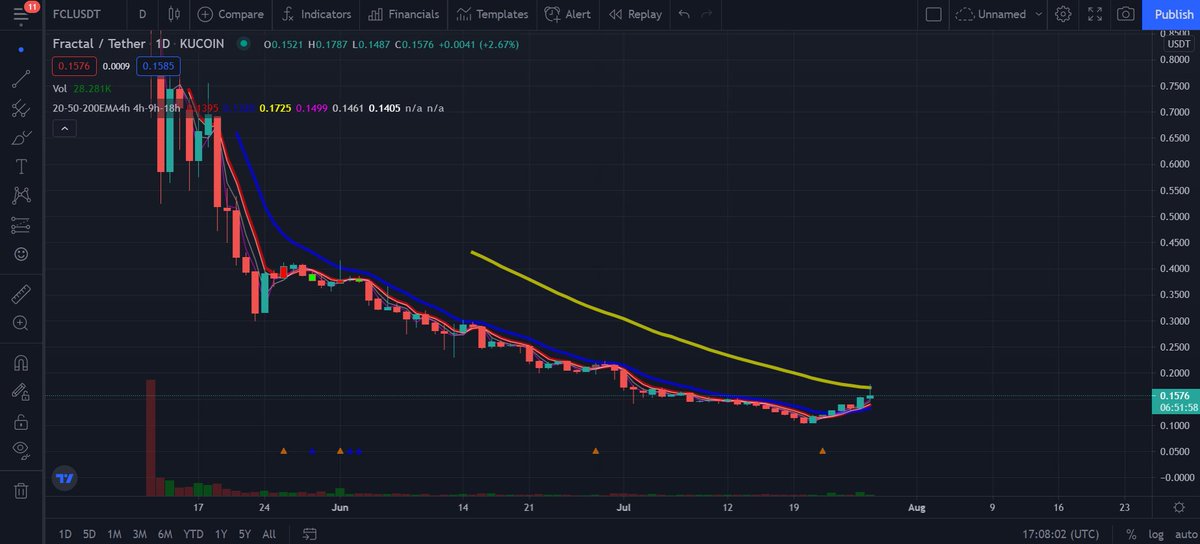
Task: Select the ruler measure tool
Action: (x=21, y=294)
